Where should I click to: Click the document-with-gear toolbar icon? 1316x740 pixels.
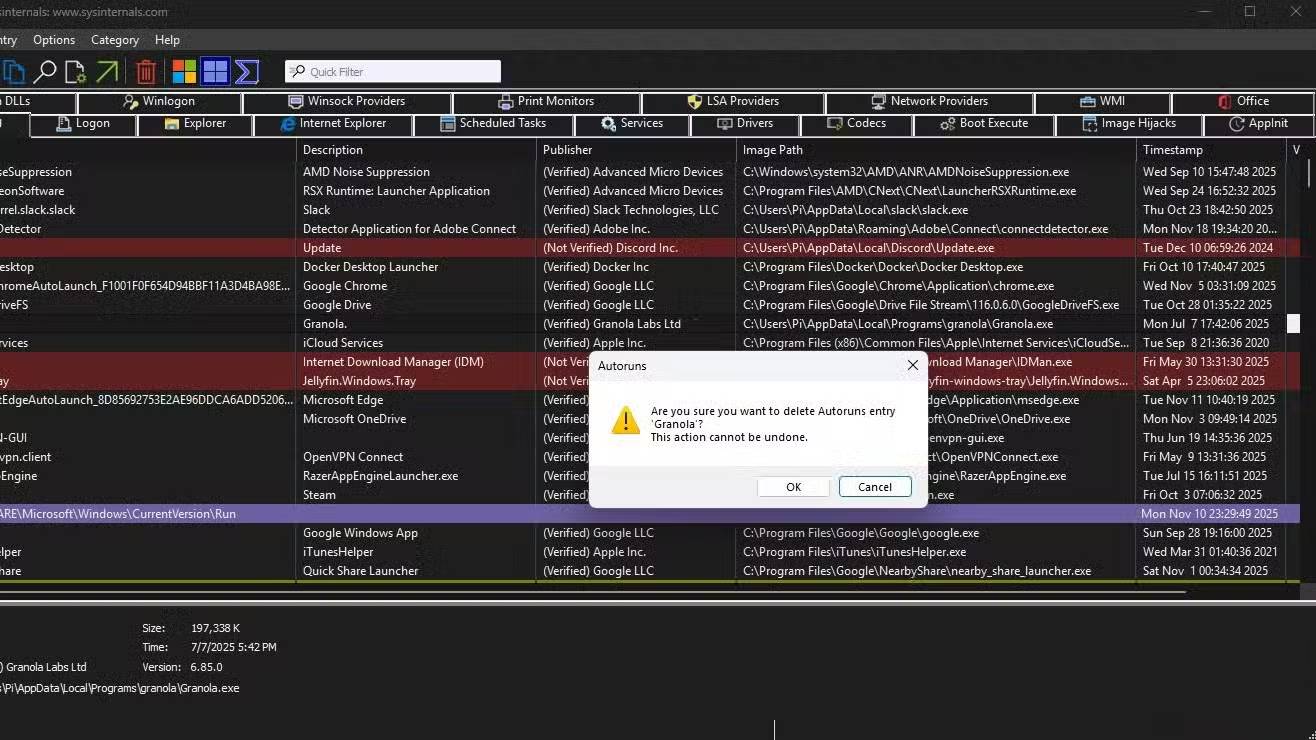click(75, 71)
